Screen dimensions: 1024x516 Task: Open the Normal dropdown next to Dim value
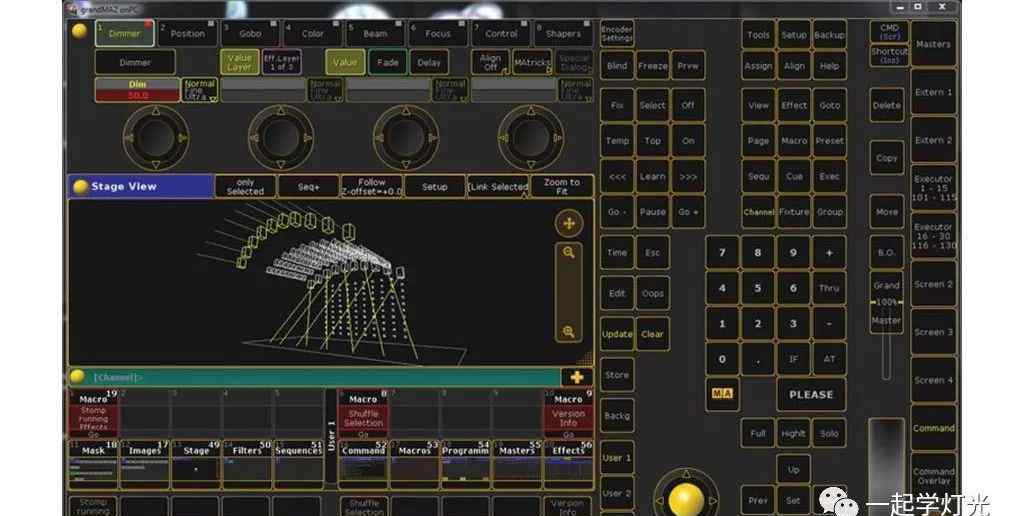[199, 90]
